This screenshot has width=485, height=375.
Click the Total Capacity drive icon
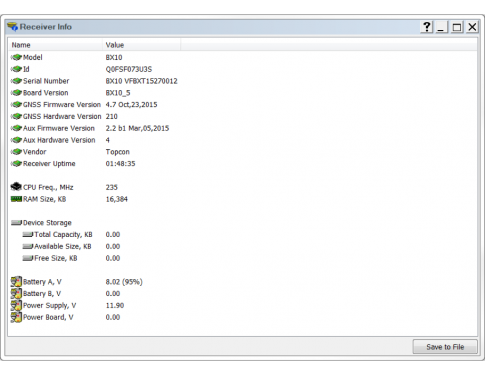tap(28, 235)
